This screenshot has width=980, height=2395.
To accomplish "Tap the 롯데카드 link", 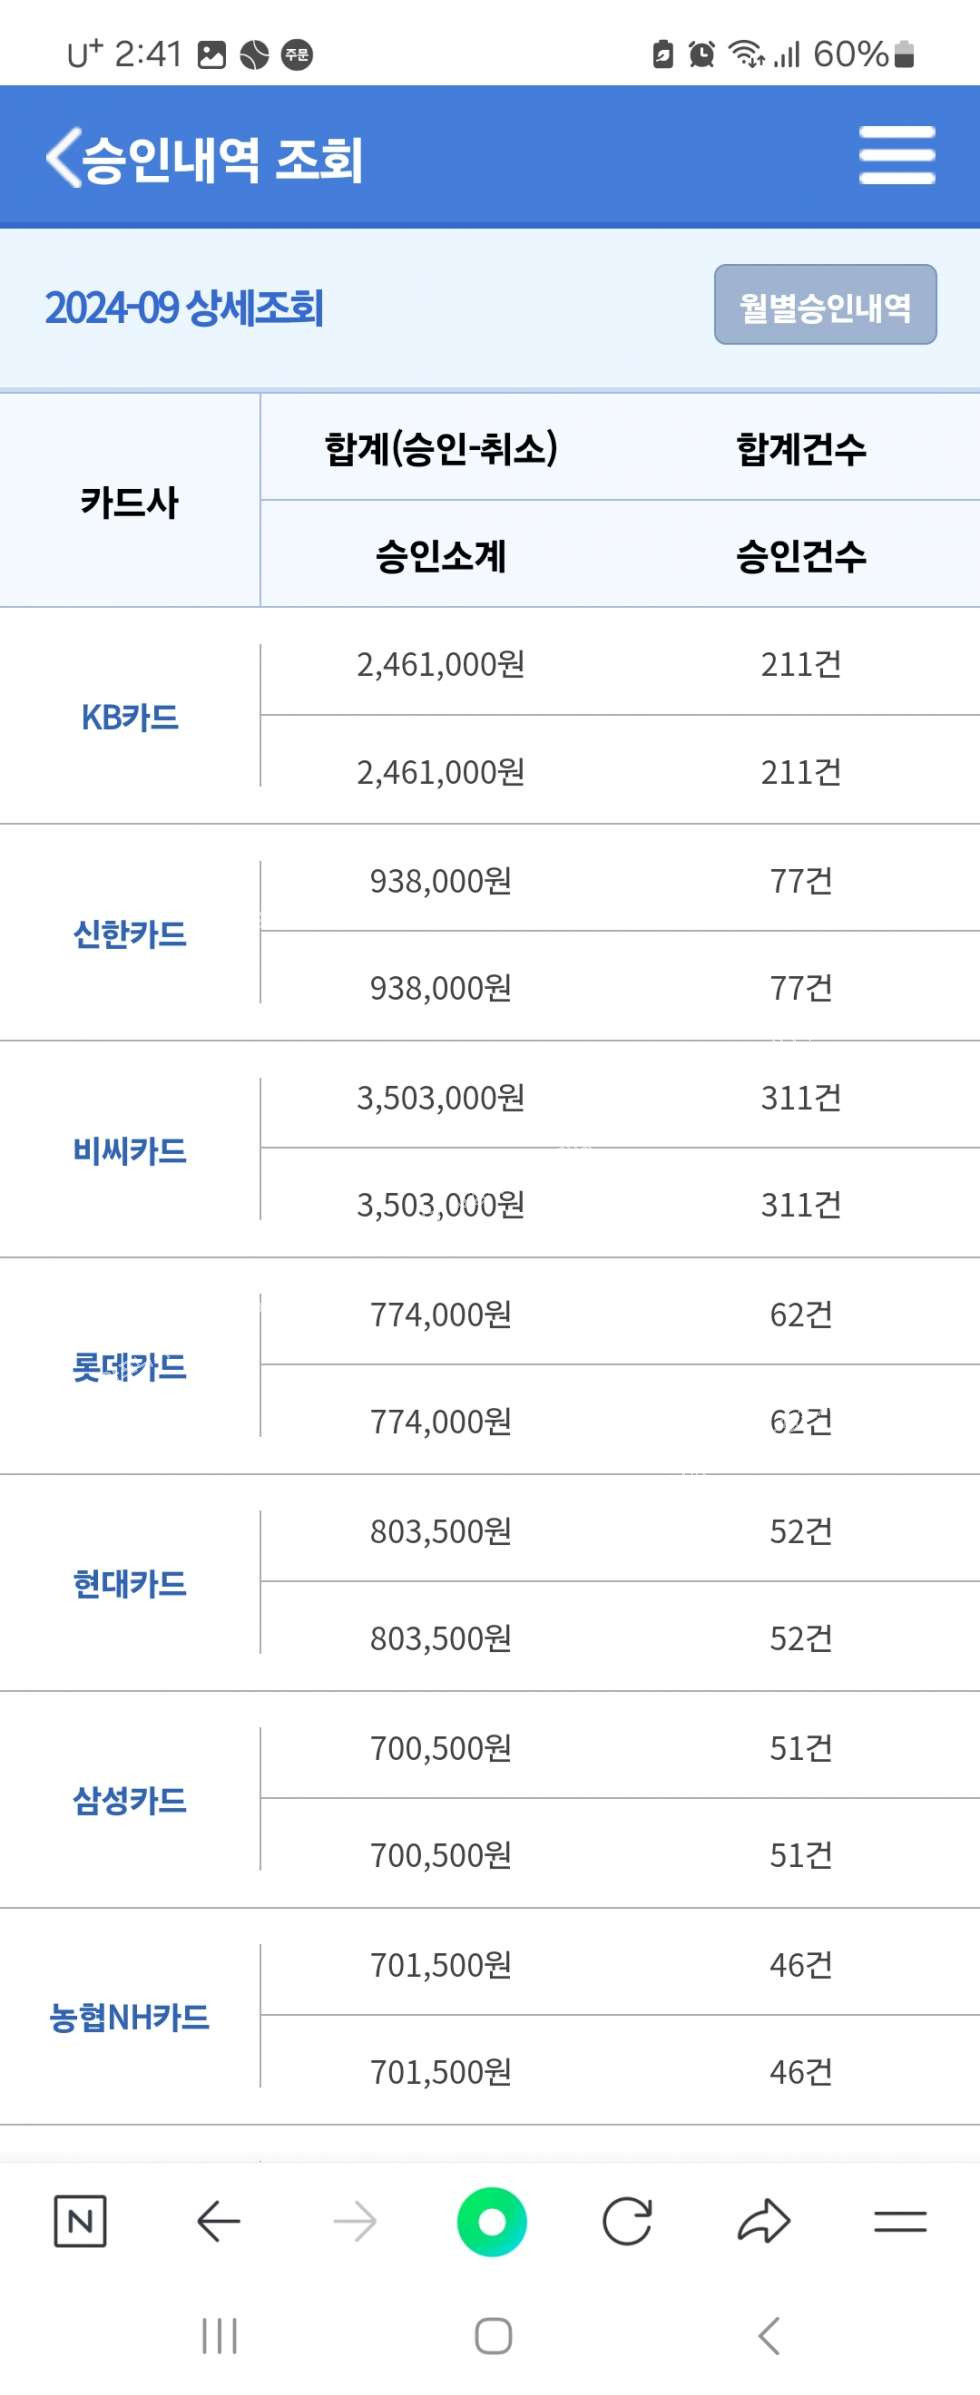I will click(x=130, y=1367).
